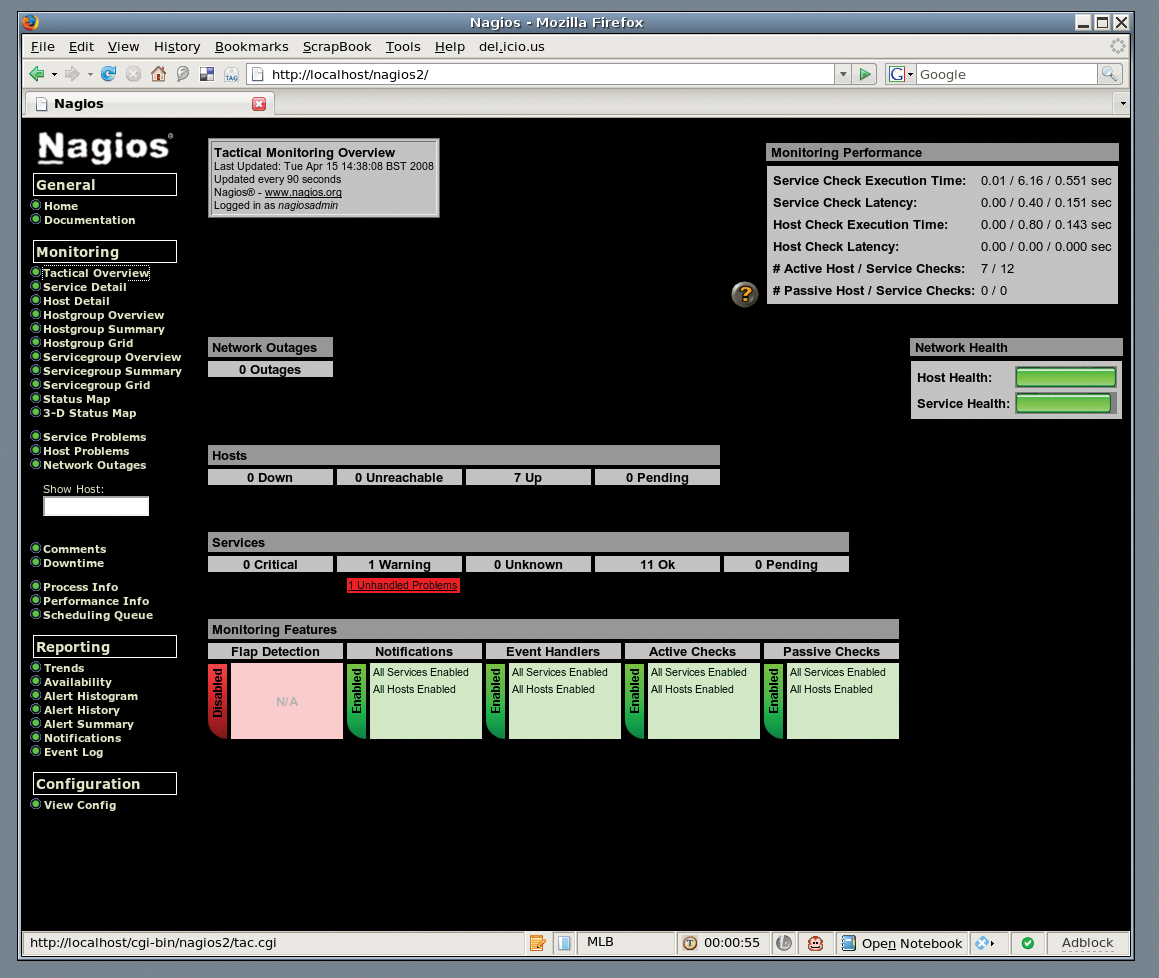Open the back button history dropdown arrow

tap(54, 75)
